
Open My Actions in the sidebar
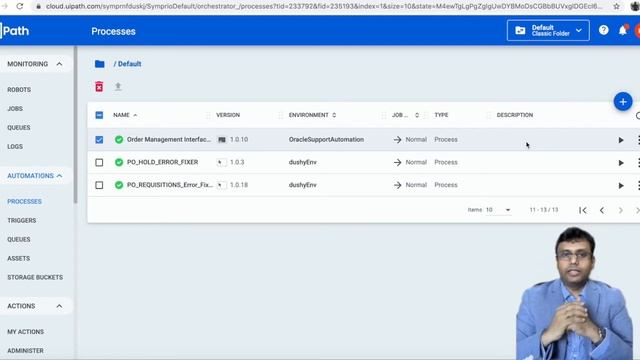tap(25, 332)
